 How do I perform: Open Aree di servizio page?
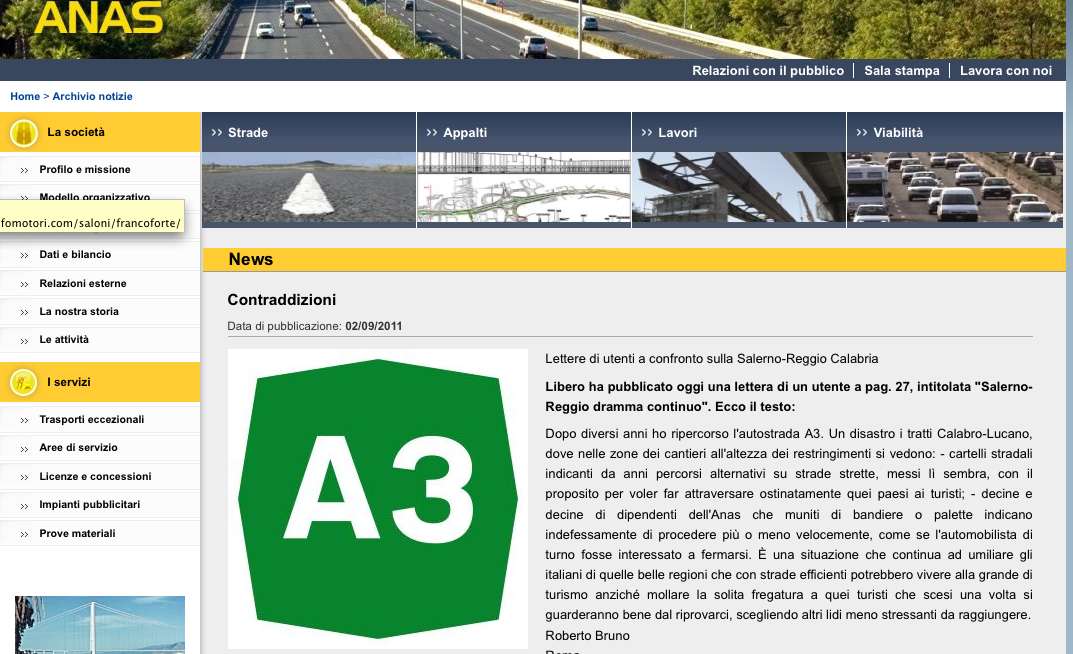78,447
